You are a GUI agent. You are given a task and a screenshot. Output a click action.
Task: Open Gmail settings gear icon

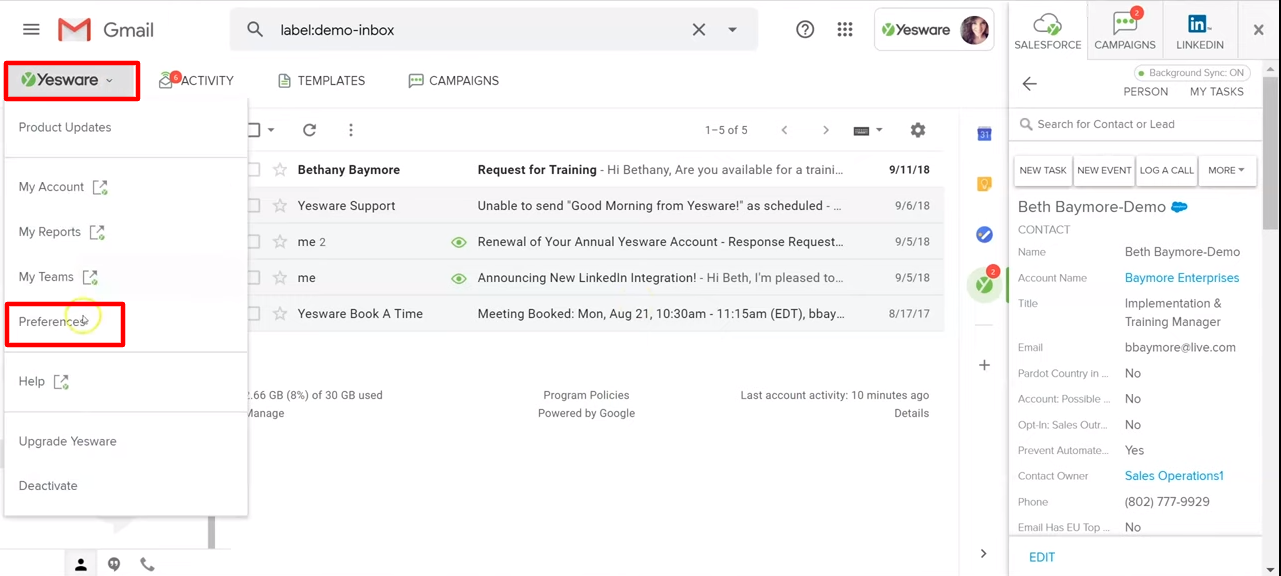click(x=918, y=130)
